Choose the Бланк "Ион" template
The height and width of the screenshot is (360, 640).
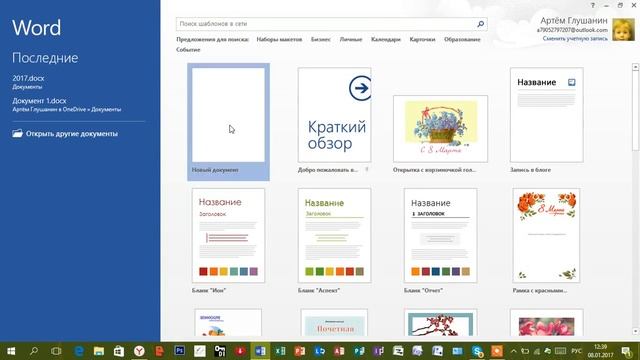pos(228,236)
